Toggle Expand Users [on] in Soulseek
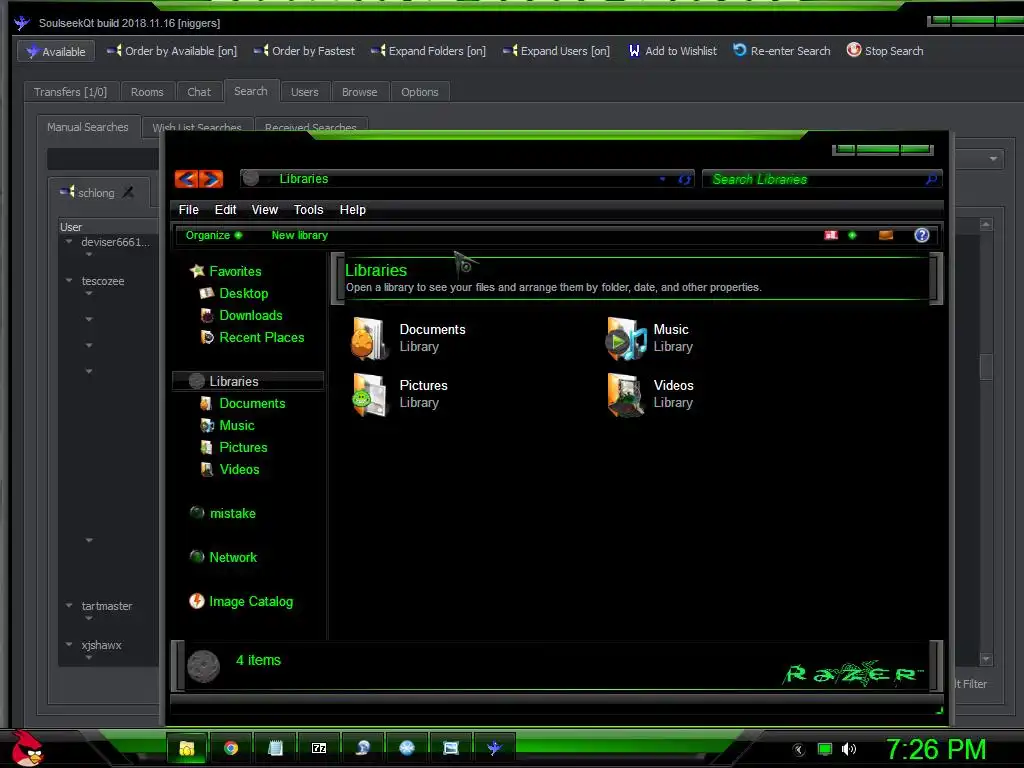Viewport: 1024px width, 768px height. 556,51
